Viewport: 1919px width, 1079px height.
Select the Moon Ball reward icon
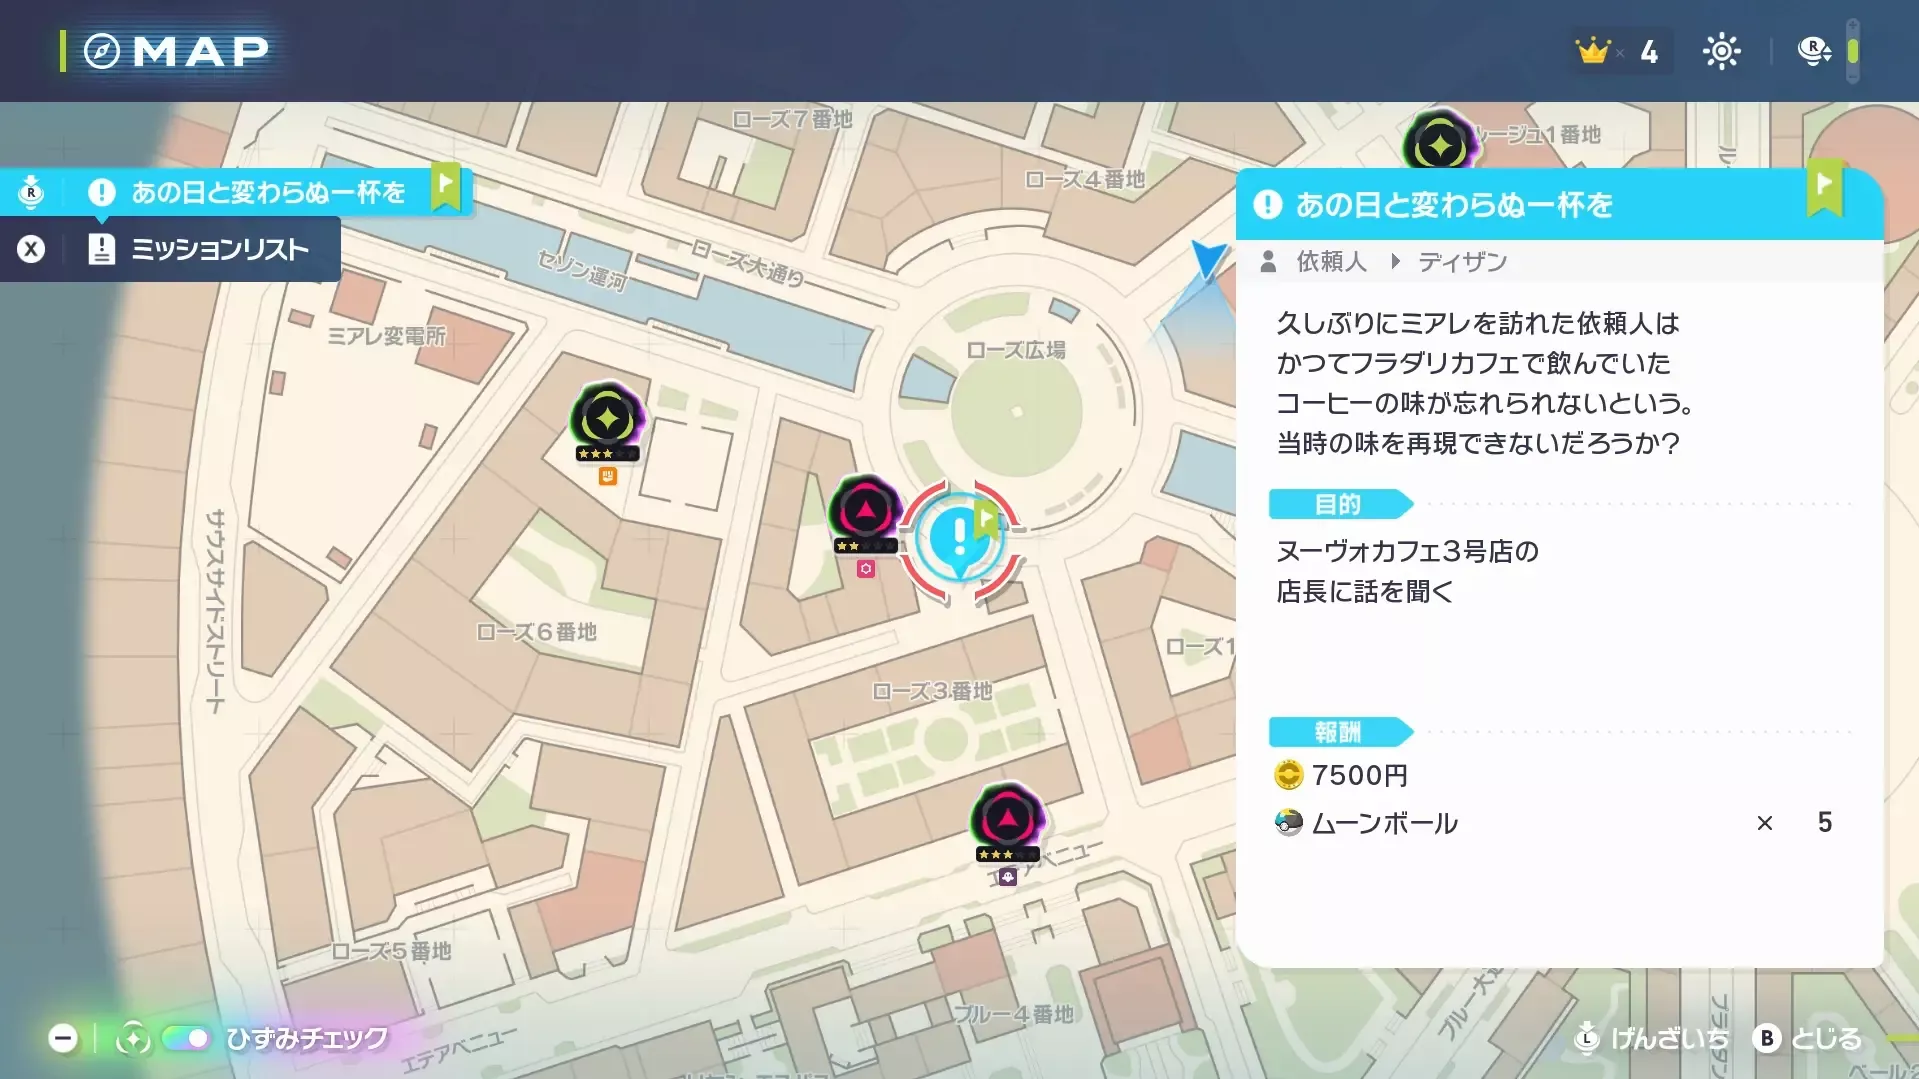(1290, 822)
